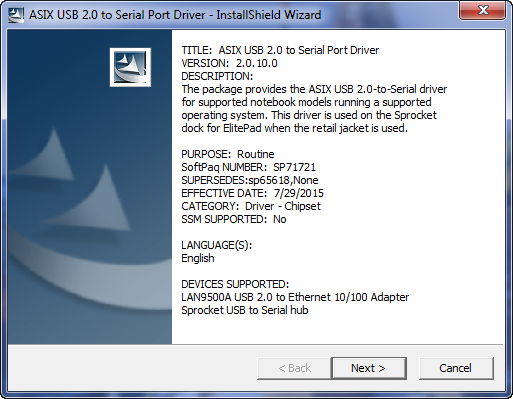Click the Next > button
This screenshot has height=399, width=513.
pyautogui.click(x=369, y=368)
